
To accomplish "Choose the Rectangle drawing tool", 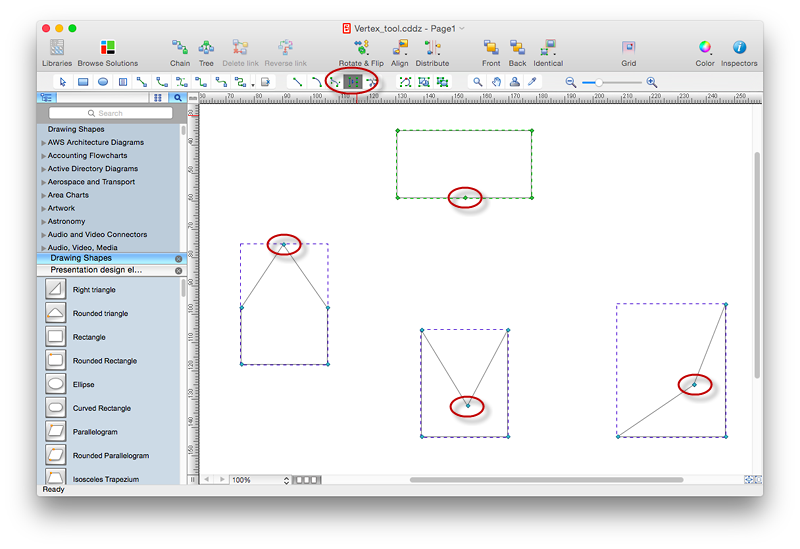I will coord(83,82).
